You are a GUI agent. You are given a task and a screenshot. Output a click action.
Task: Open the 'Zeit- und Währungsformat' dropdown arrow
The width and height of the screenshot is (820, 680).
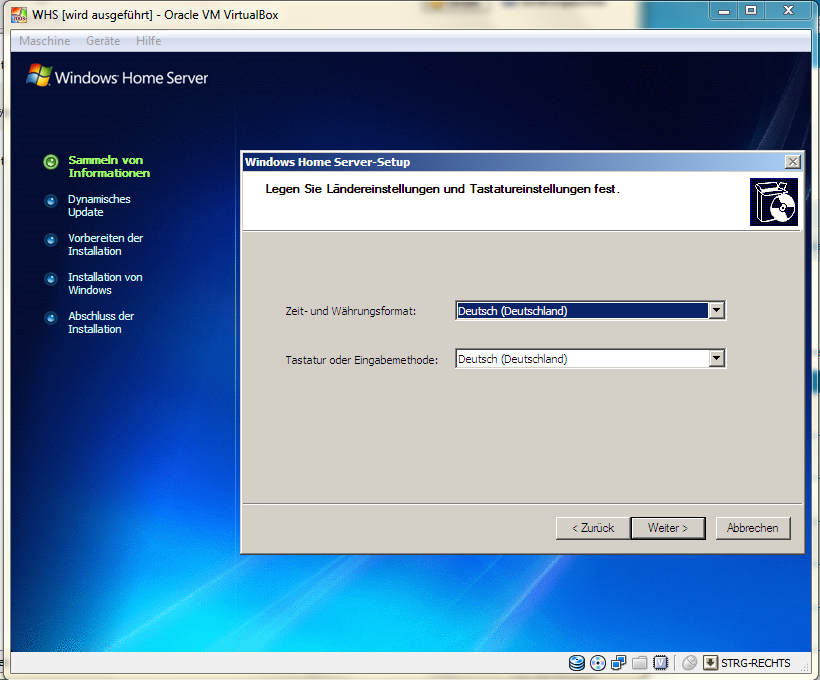[716, 310]
